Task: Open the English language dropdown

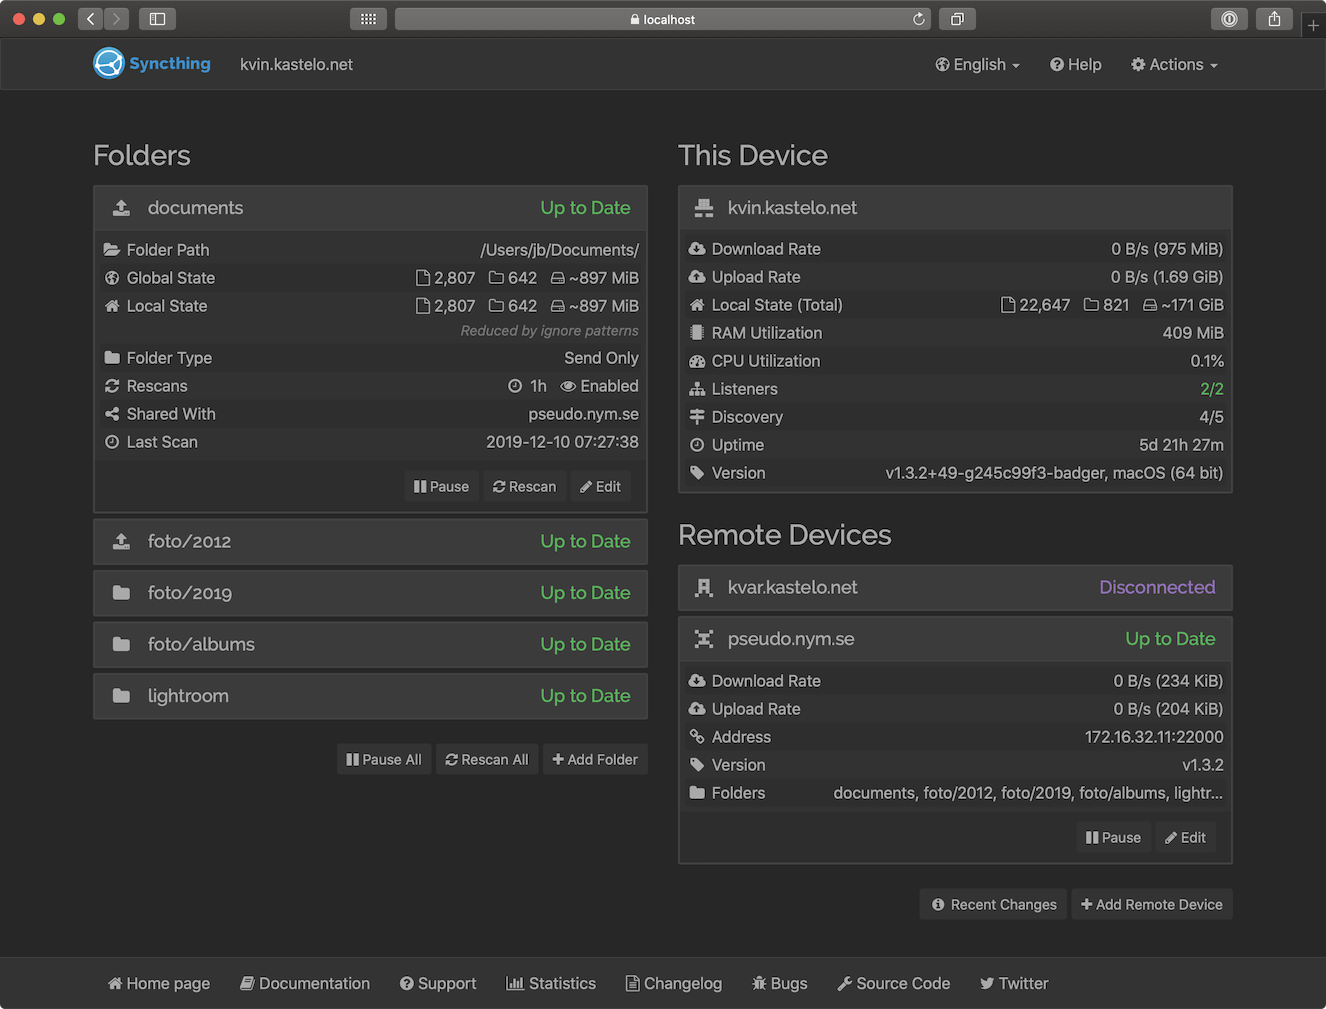Action: [977, 64]
